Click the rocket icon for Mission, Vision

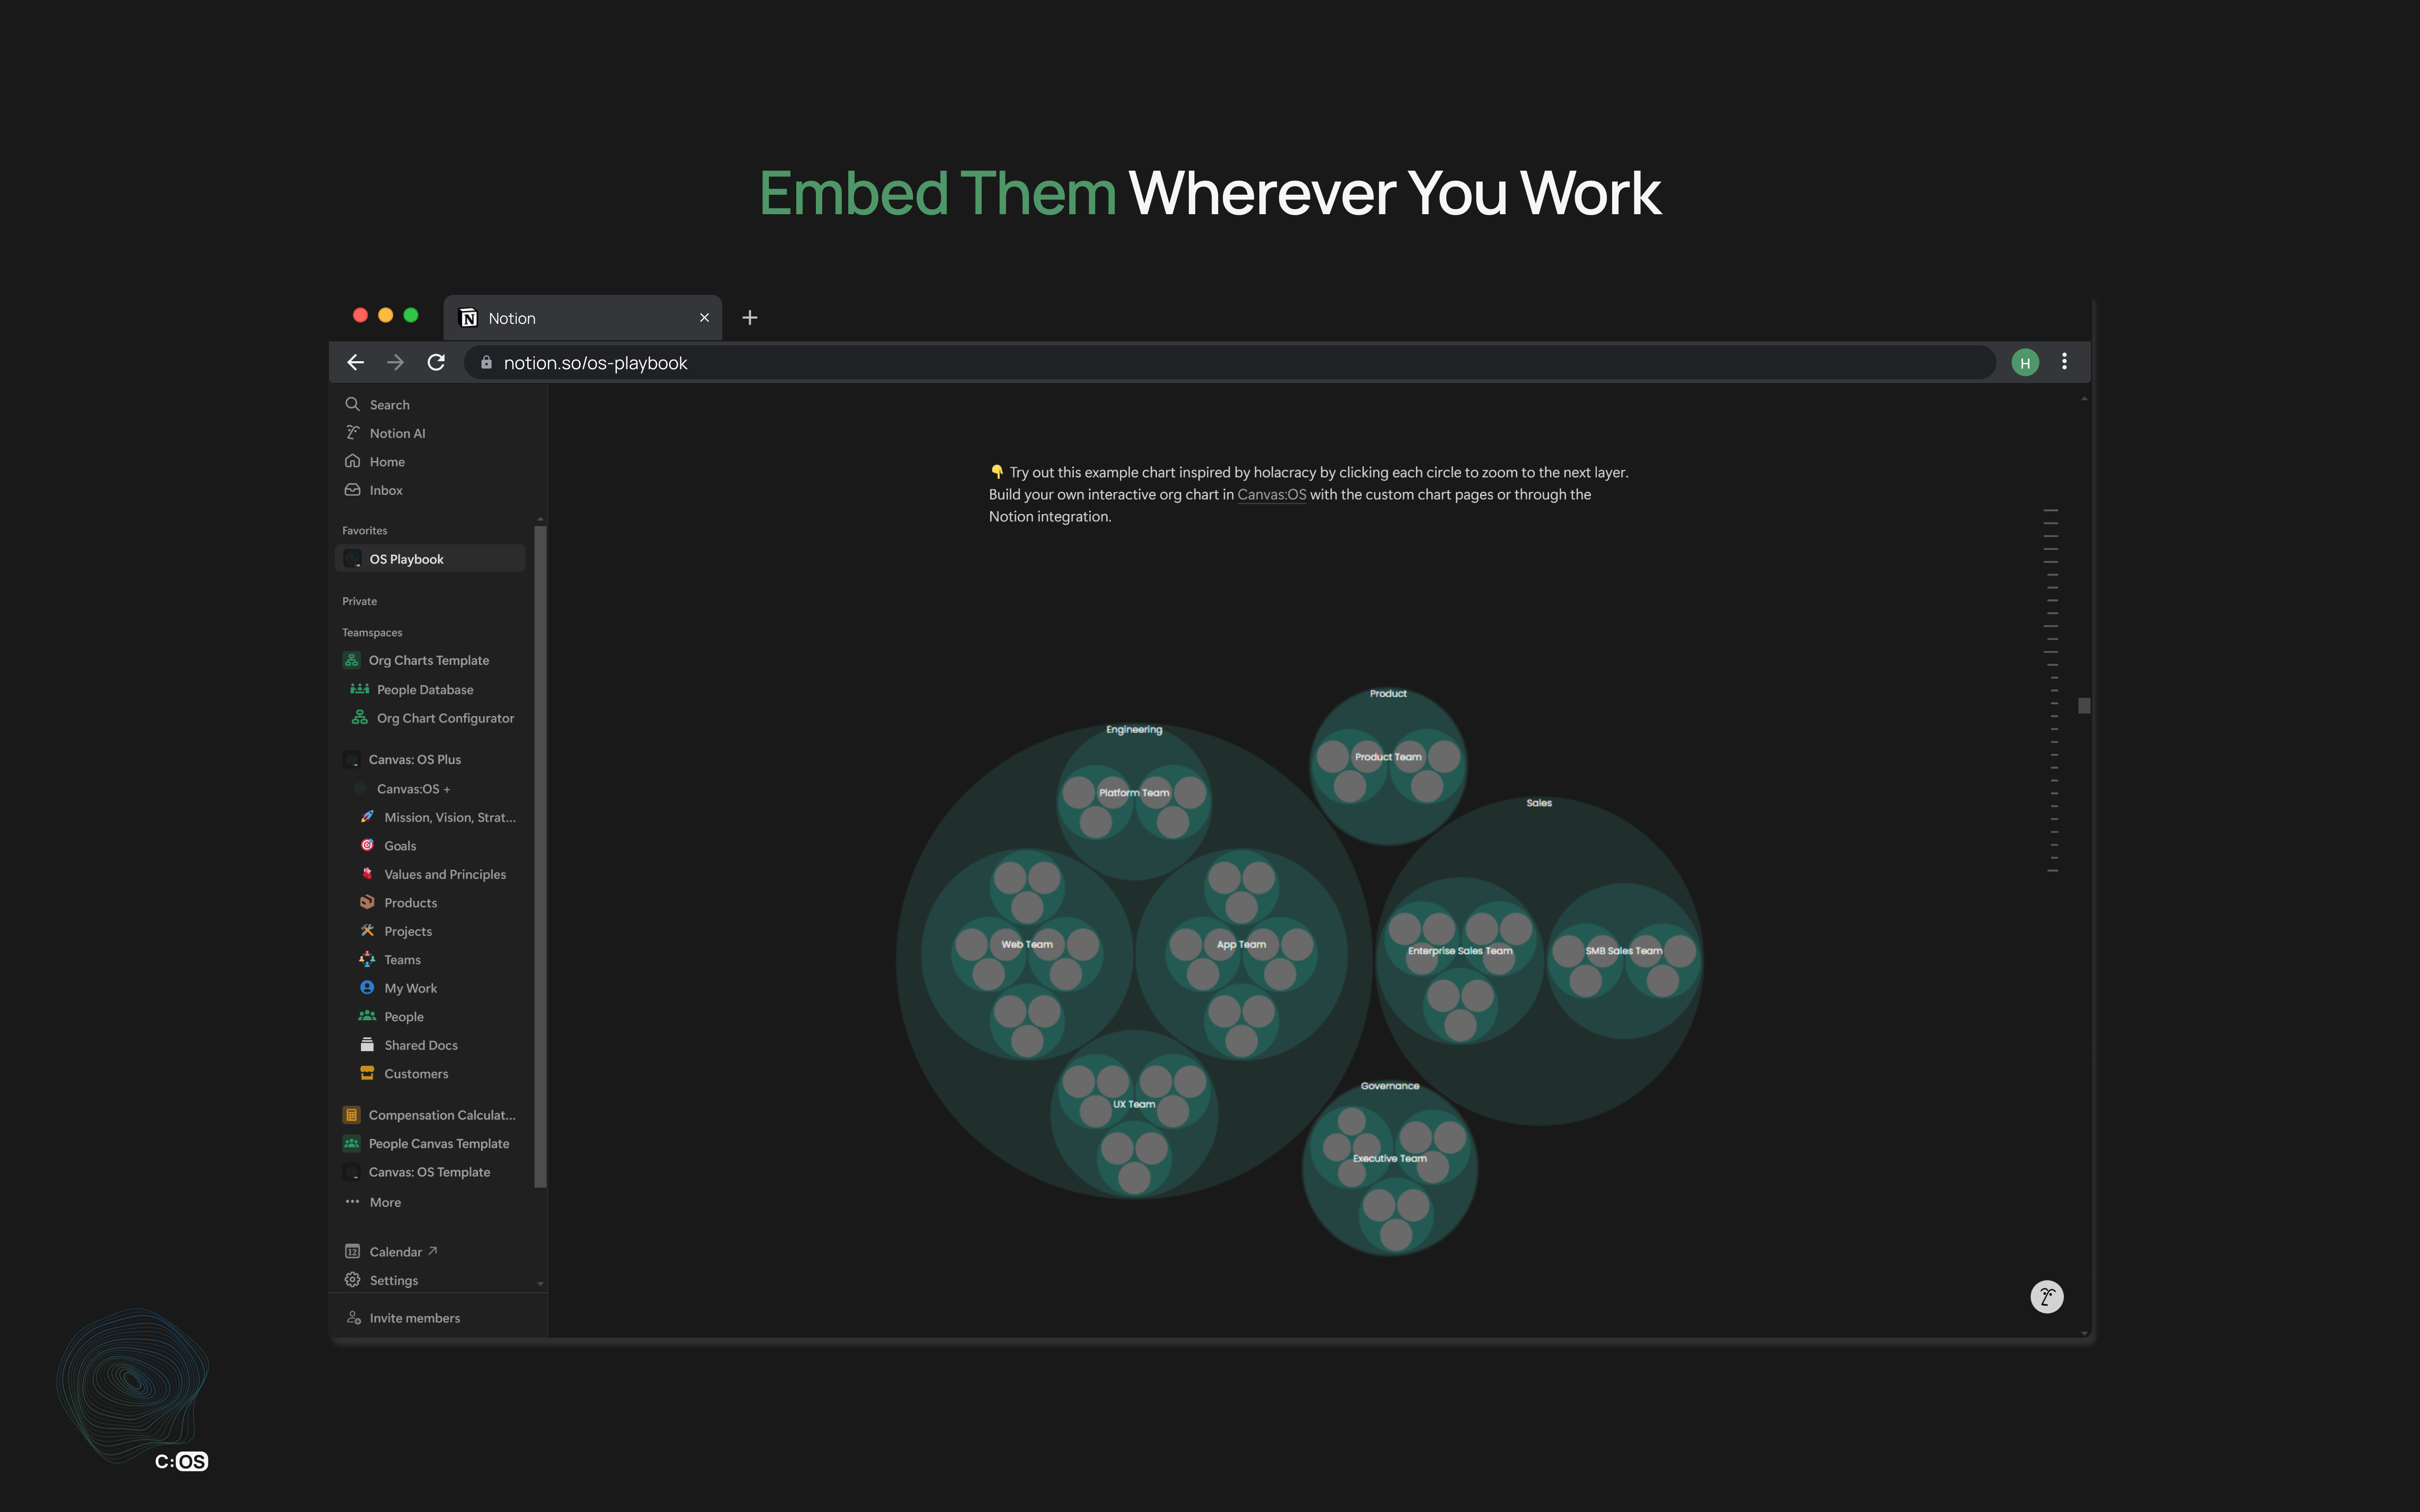coord(367,816)
